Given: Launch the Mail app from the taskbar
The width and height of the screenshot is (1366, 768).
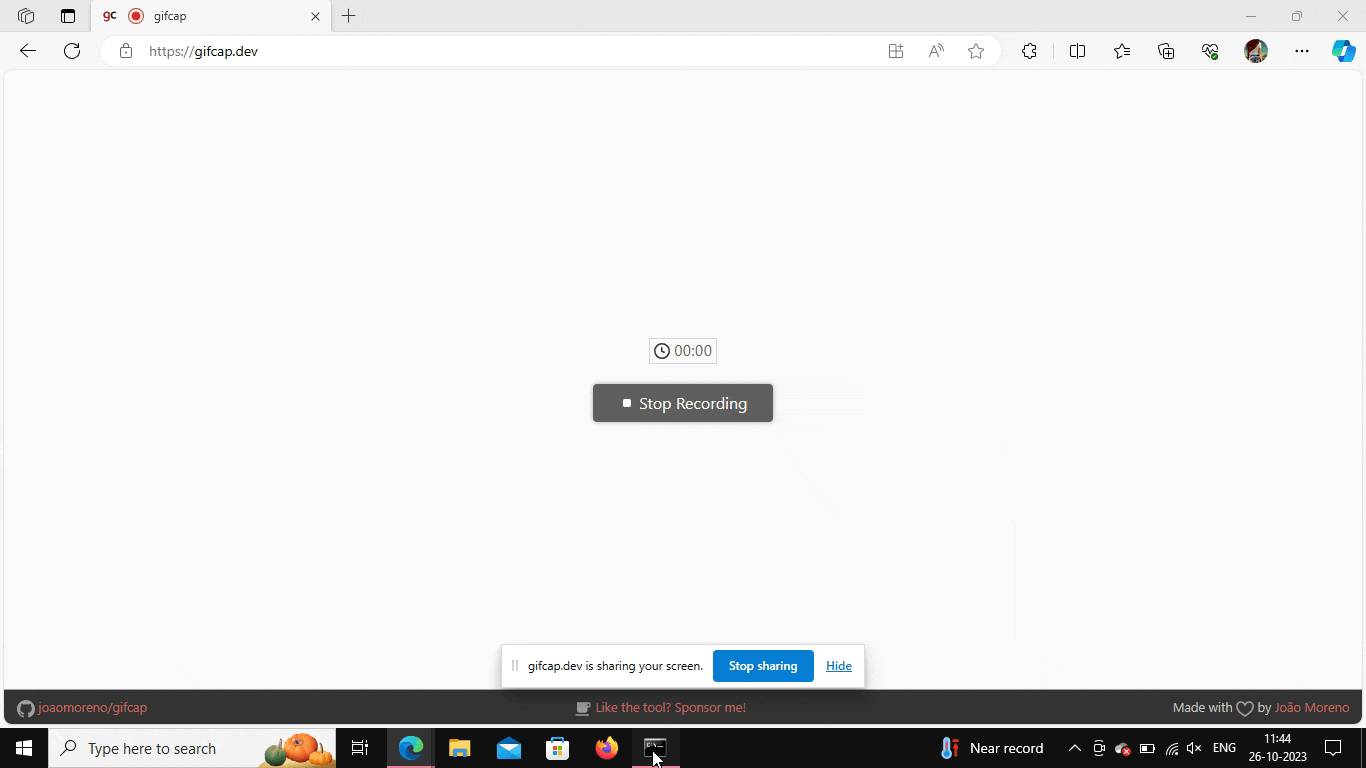Looking at the screenshot, I should click(x=509, y=748).
